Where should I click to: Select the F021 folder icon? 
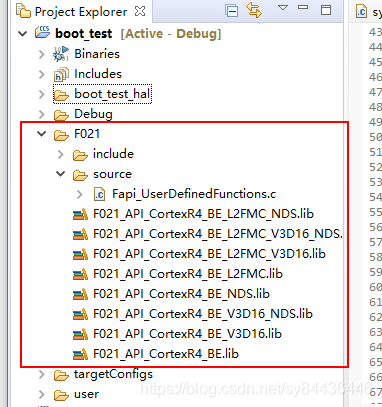coord(61,135)
